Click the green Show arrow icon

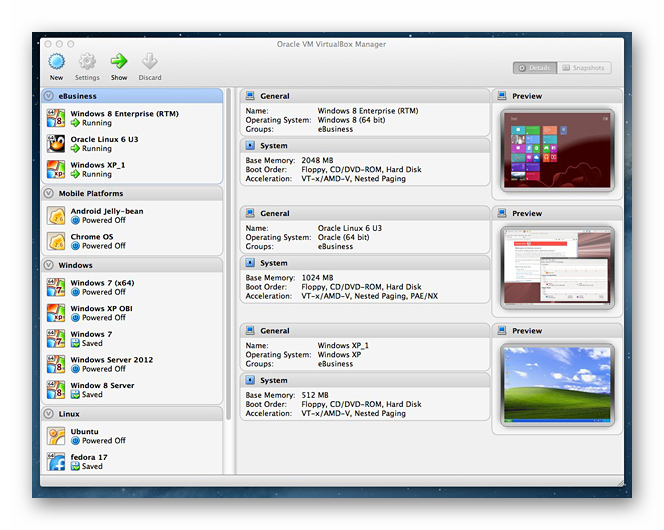click(119, 62)
